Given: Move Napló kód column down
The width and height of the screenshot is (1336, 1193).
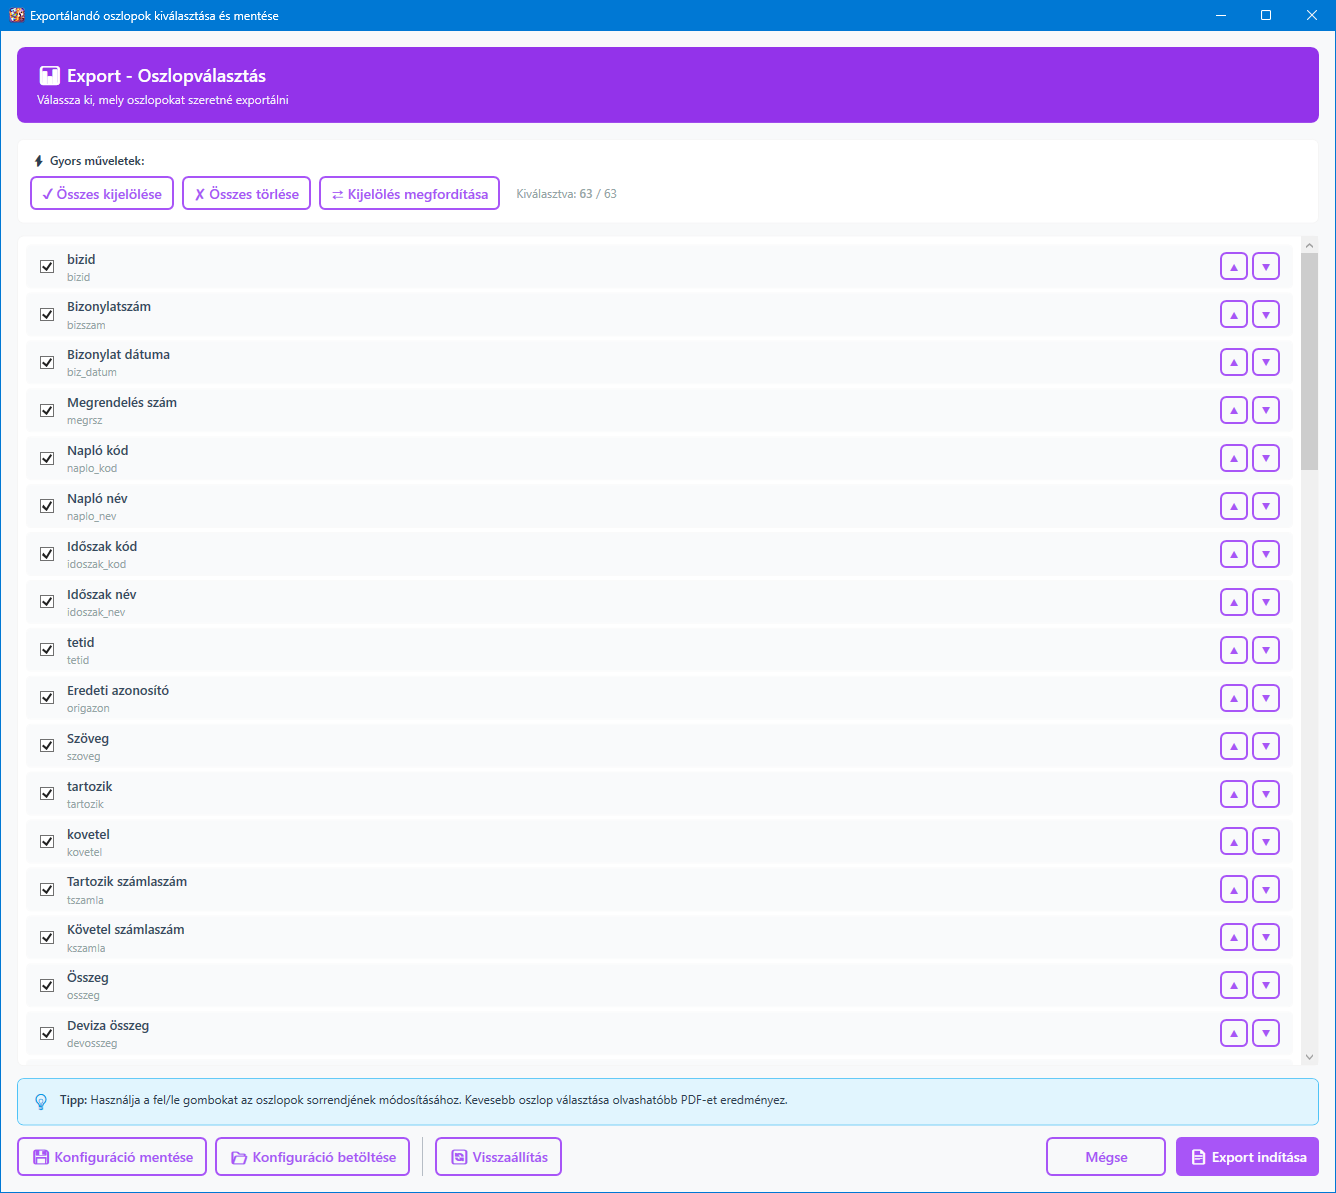Looking at the screenshot, I should pyautogui.click(x=1266, y=459).
